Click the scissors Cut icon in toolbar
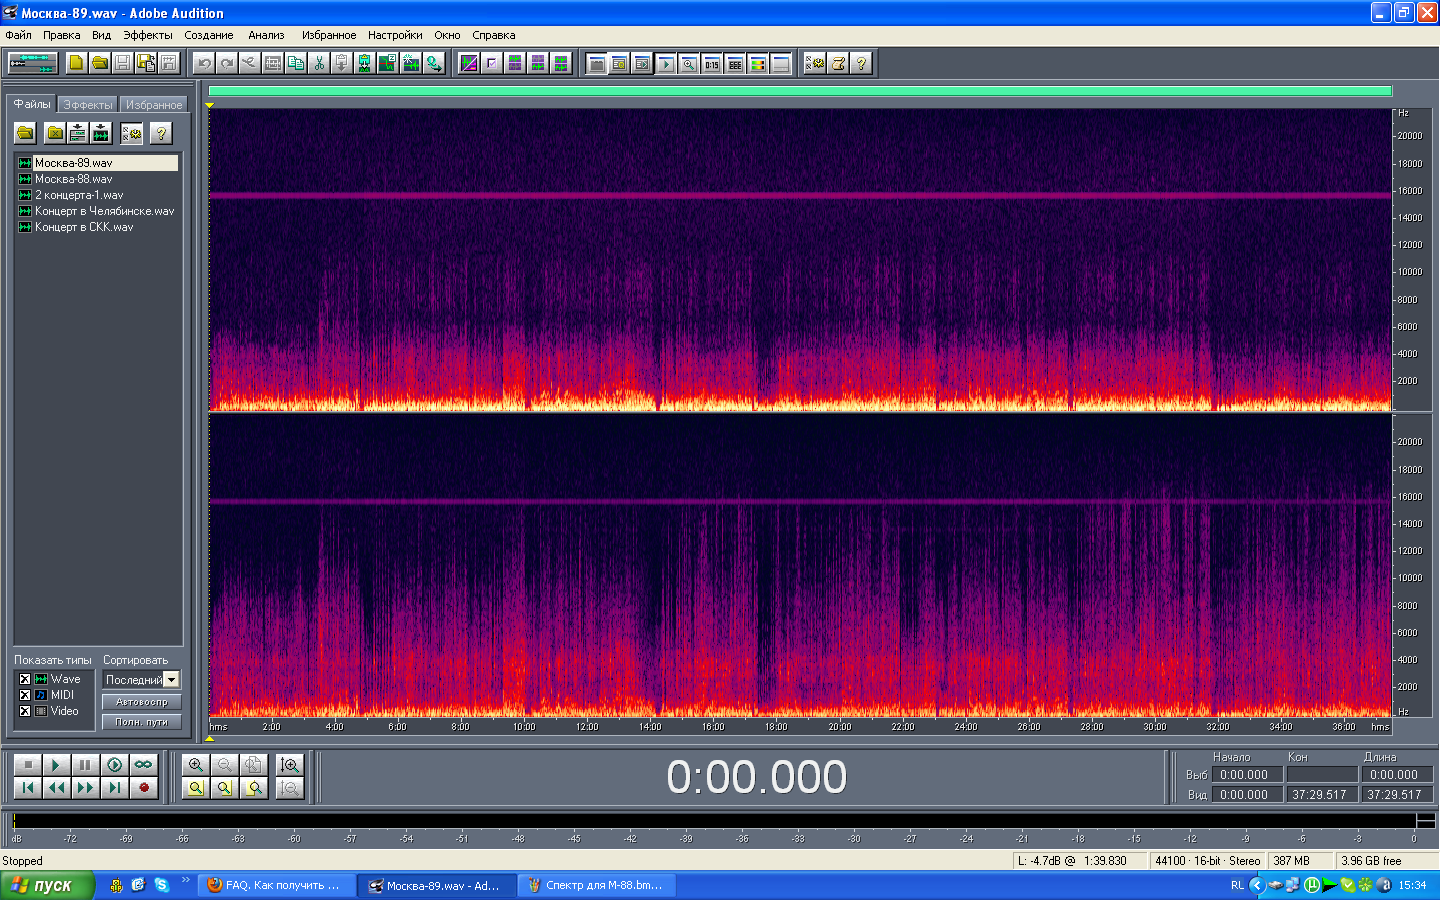 319,63
